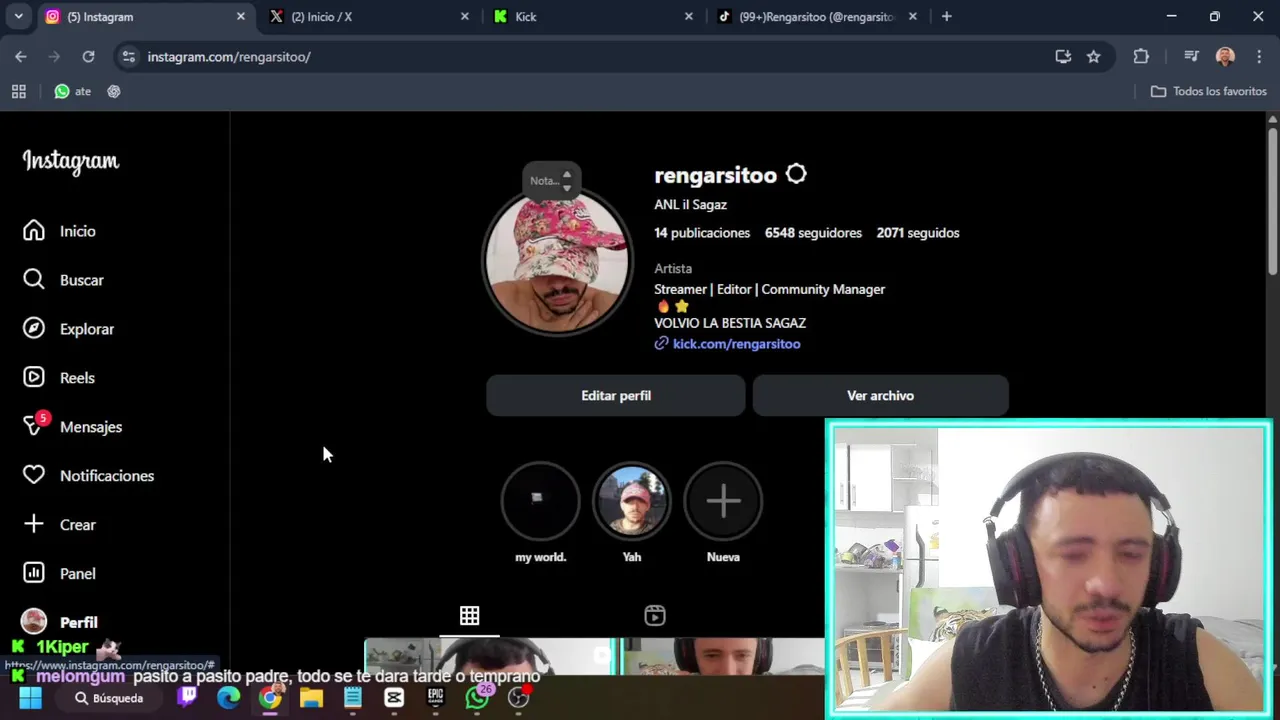The width and height of the screenshot is (1280, 720).
Task: Open the Extensions puzzle icon
Action: (x=1141, y=57)
